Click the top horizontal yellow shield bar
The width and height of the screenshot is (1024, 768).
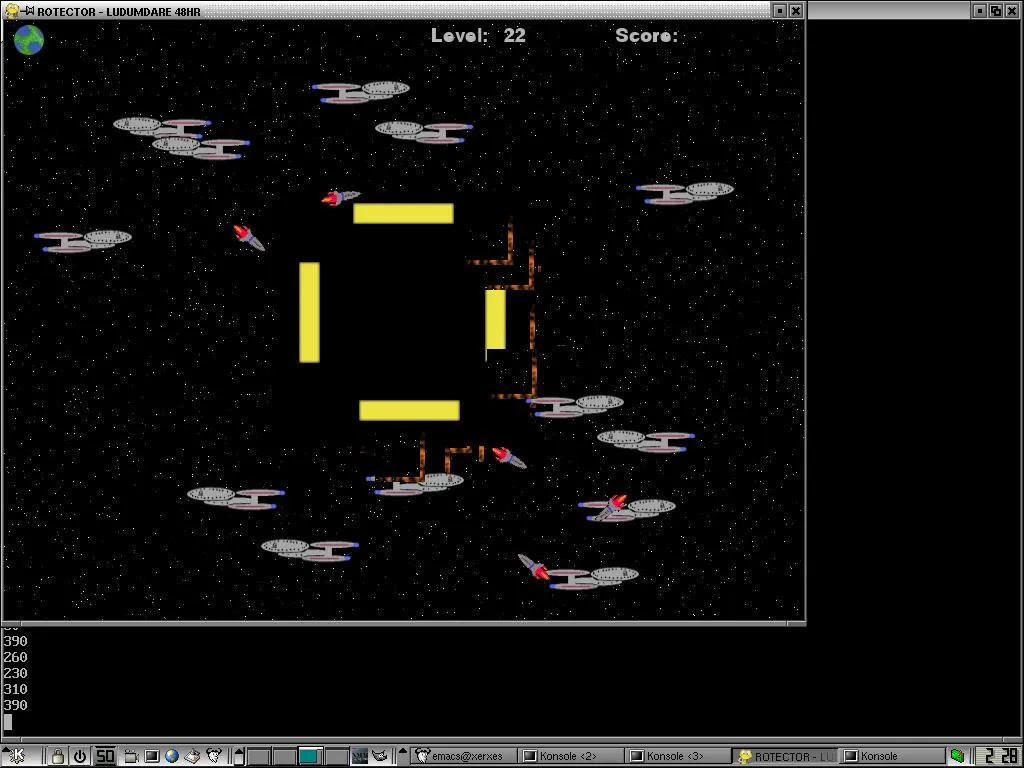pos(403,214)
